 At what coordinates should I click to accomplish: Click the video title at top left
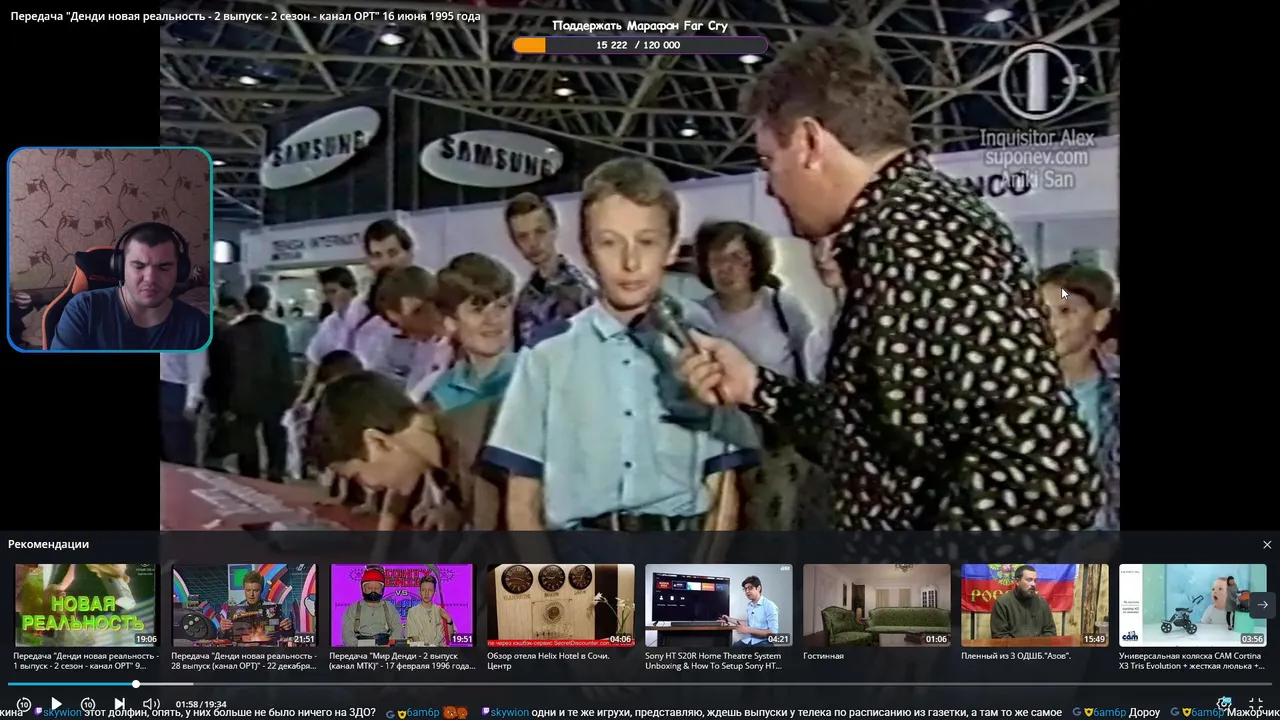245,17
